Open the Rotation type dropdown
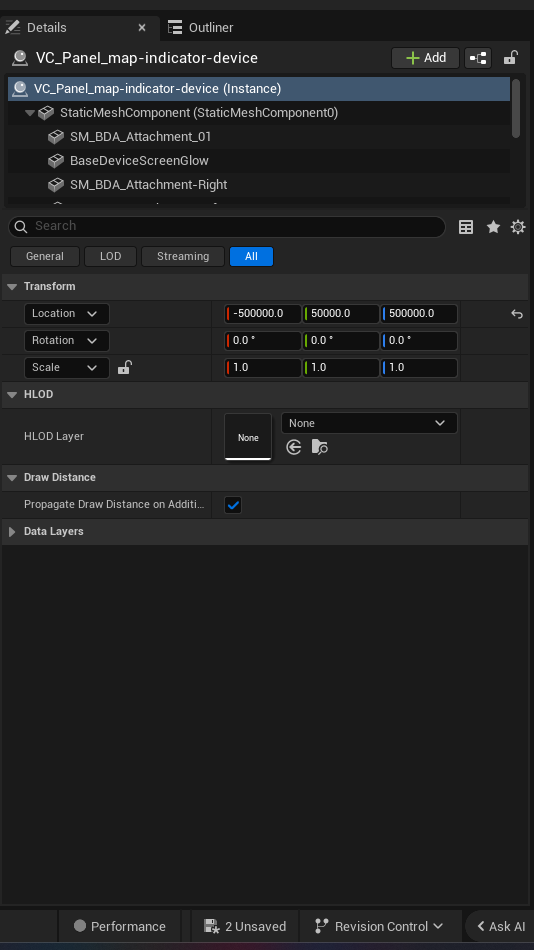Image resolution: width=534 pixels, height=950 pixels. [67, 340]
